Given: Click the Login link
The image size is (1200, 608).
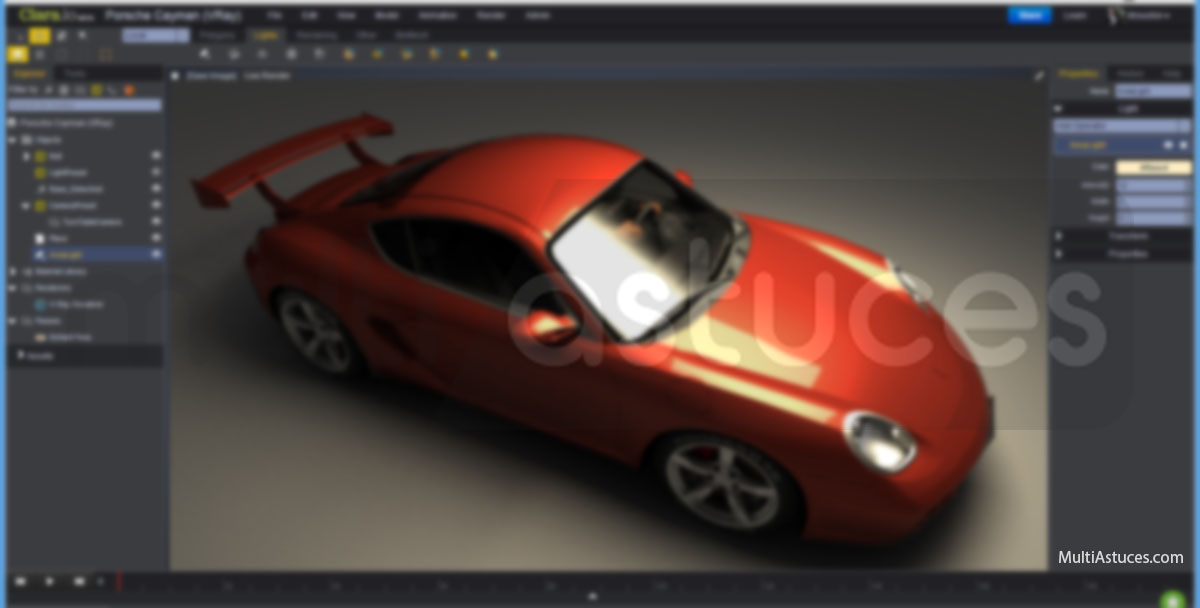Looking at the screenshot, I should point(1075,16).
